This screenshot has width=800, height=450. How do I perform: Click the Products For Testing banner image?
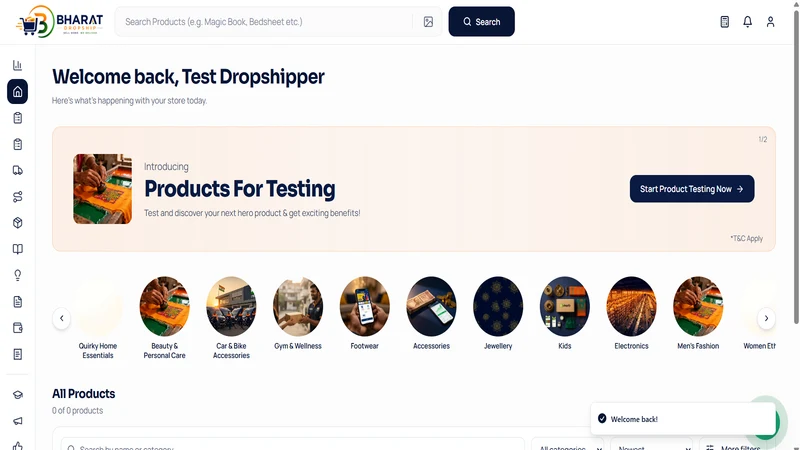click(103, 189)
